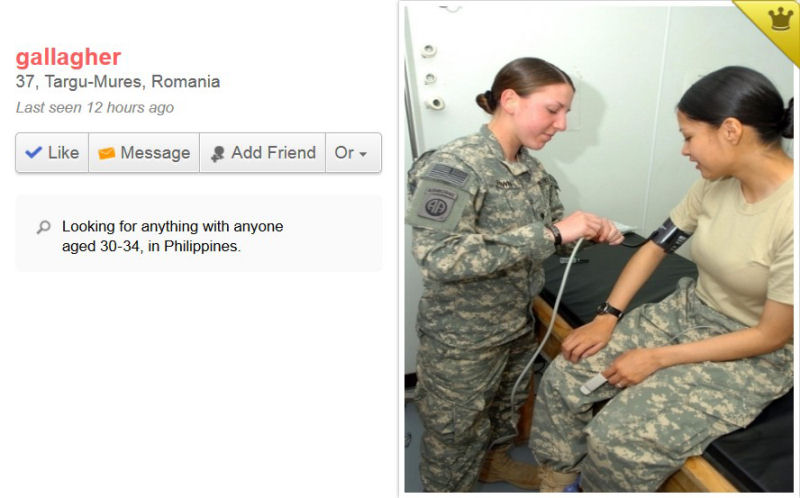The image size is (800, 498).
Task: Click the gold premium corner ribbon
Action: [x=772, y=26]
